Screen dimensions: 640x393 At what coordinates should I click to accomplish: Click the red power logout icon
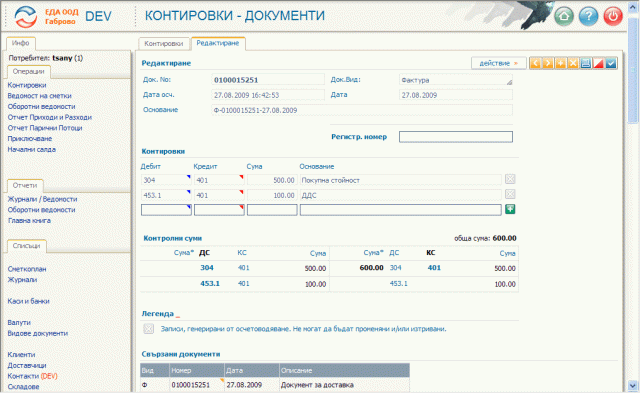(613, 16)
